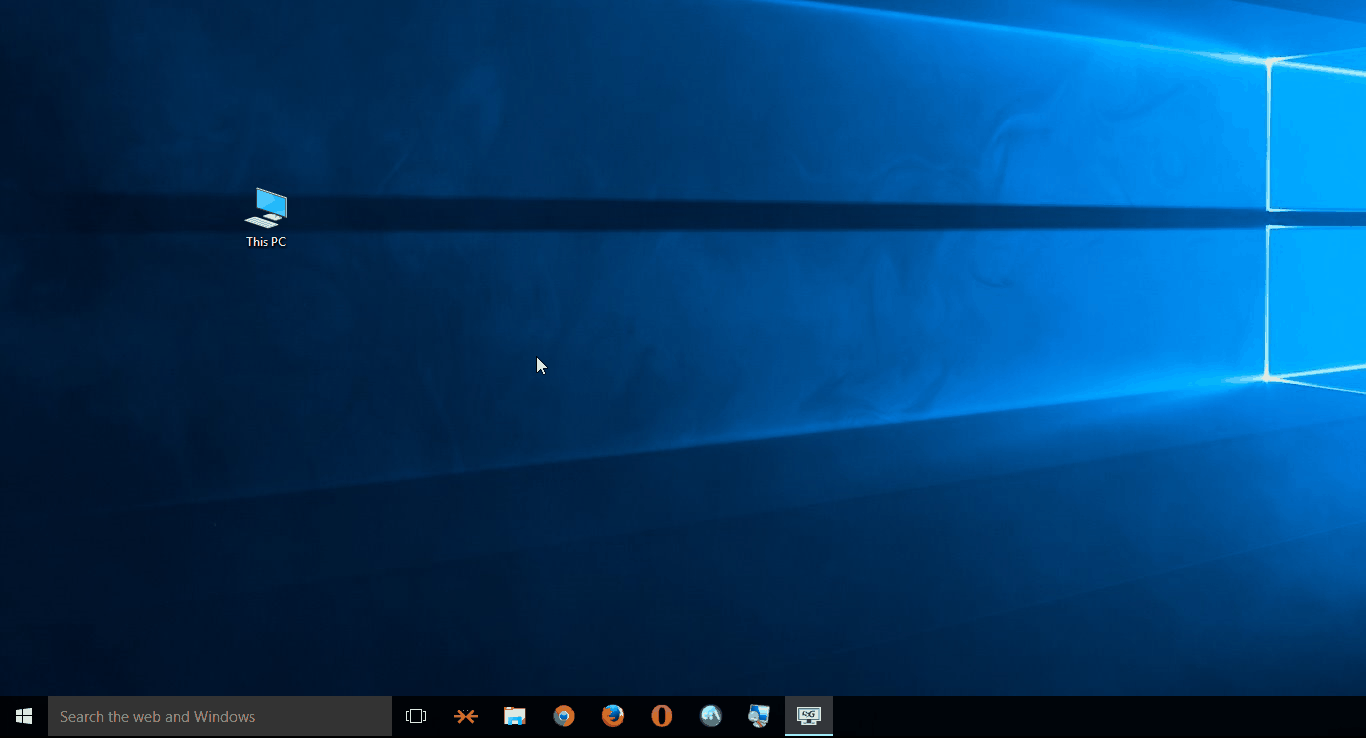Open the Windows Start menu
Screen dimensions: 1366x738
(24, 716)
